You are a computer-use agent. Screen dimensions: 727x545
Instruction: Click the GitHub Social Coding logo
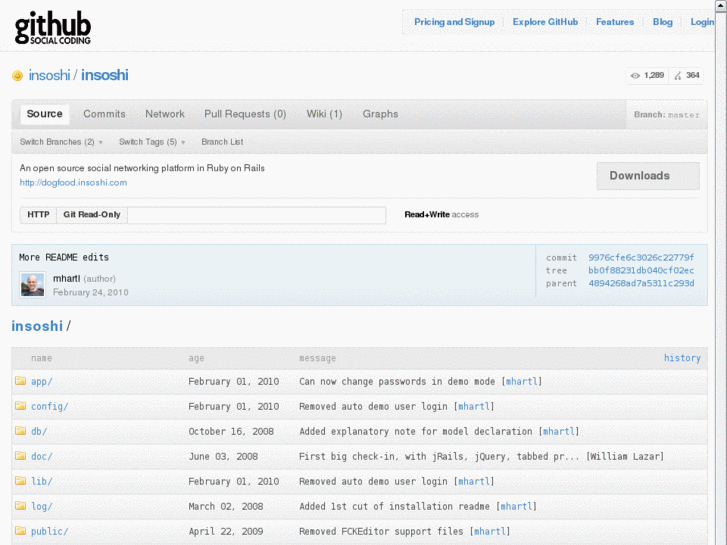[53, 28]
